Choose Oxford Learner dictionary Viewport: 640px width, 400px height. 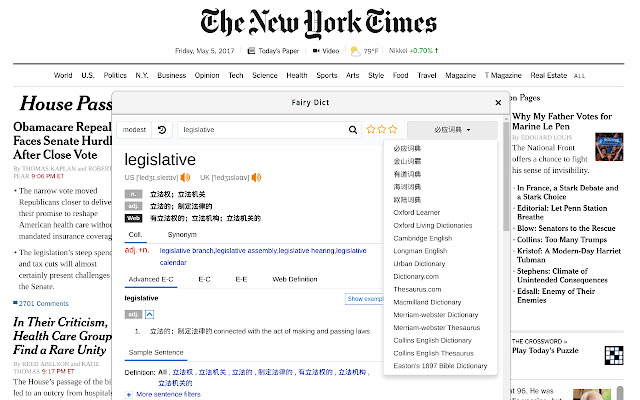(x=417, y=213)
